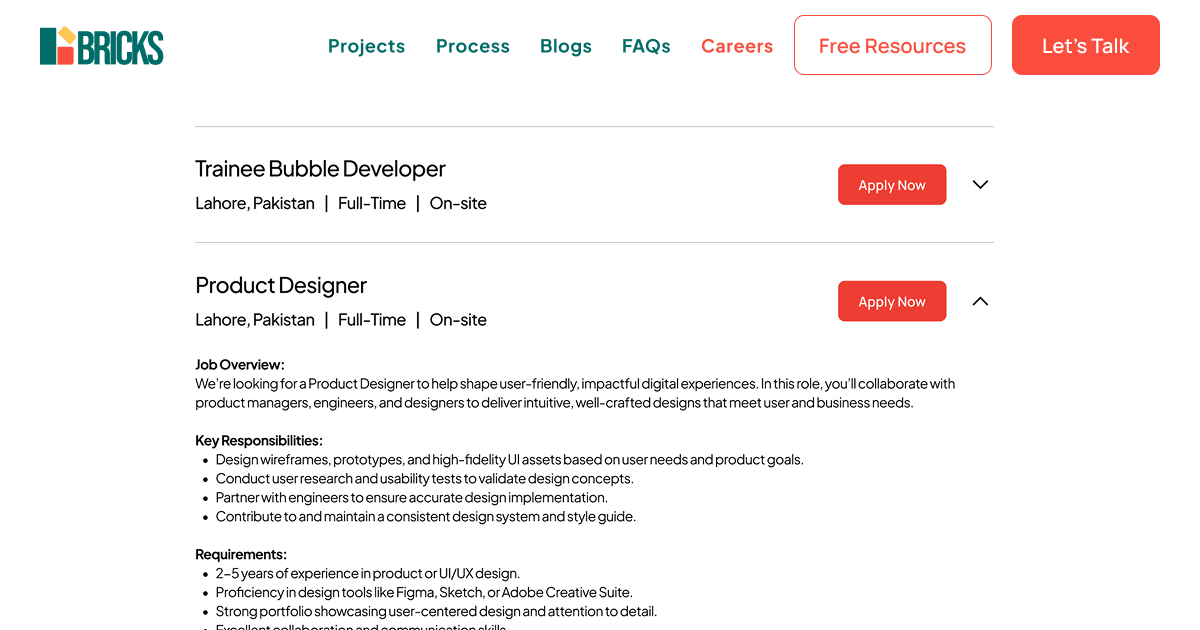The image size is (1200, 630).
Task: Click 'On-site' under Trainee Bubble Developer
Action: pos(458,204)
